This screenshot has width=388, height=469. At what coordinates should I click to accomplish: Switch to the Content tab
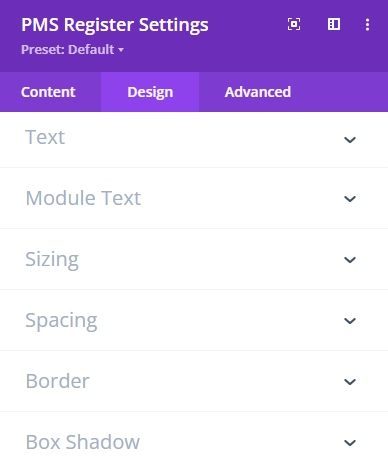pos(48,92)
